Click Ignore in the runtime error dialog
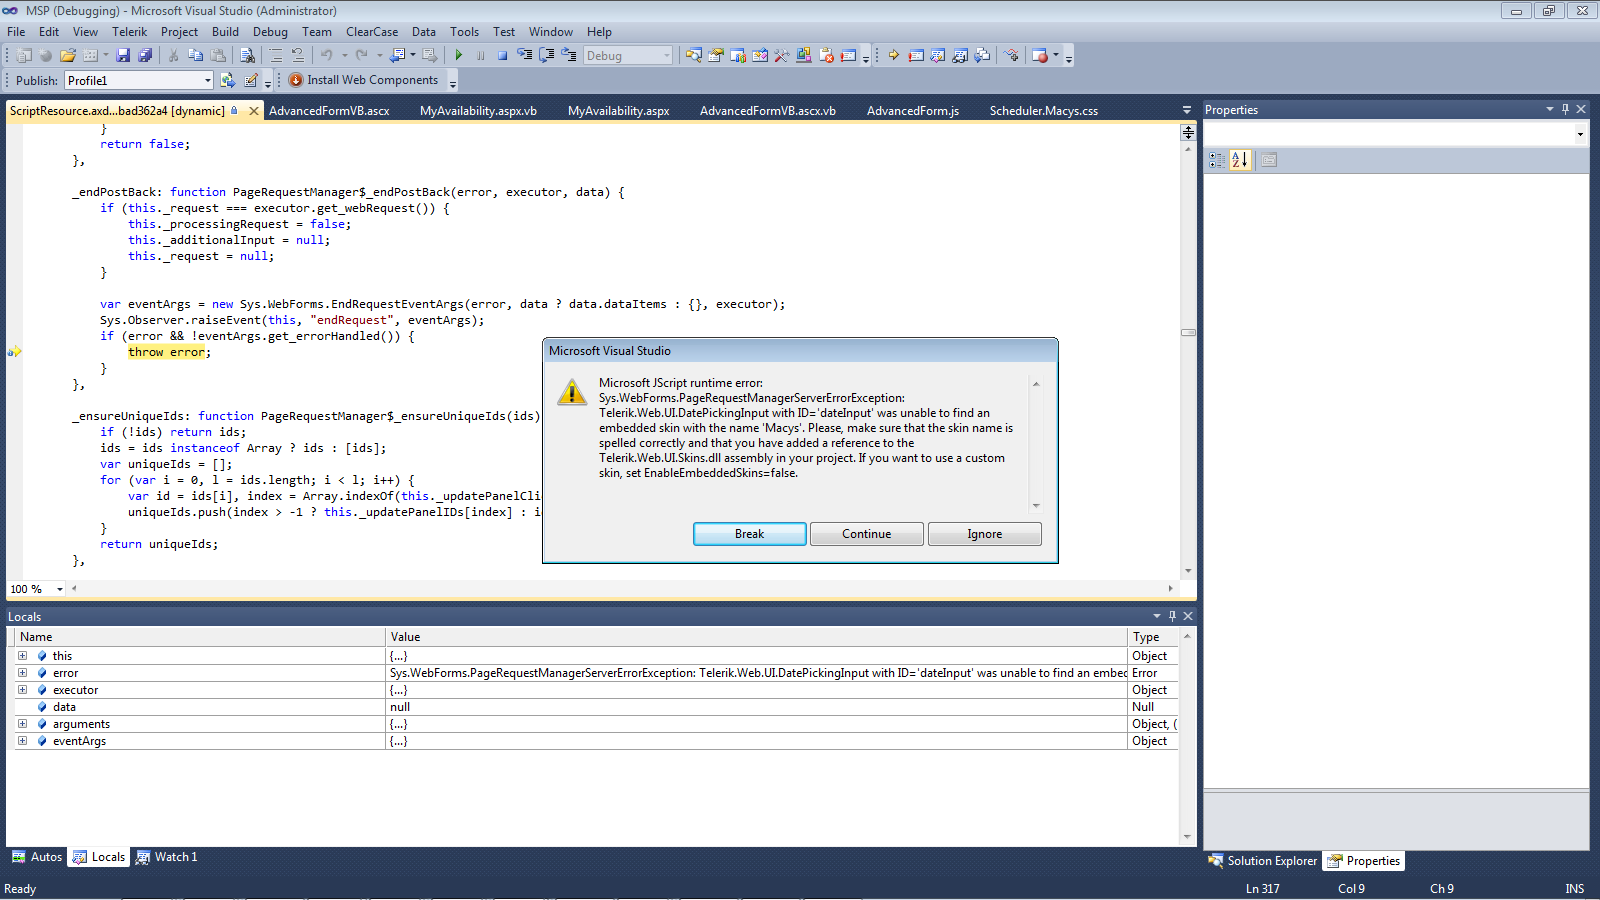The height and width of the screenshot is (900, 1600). 984,534
